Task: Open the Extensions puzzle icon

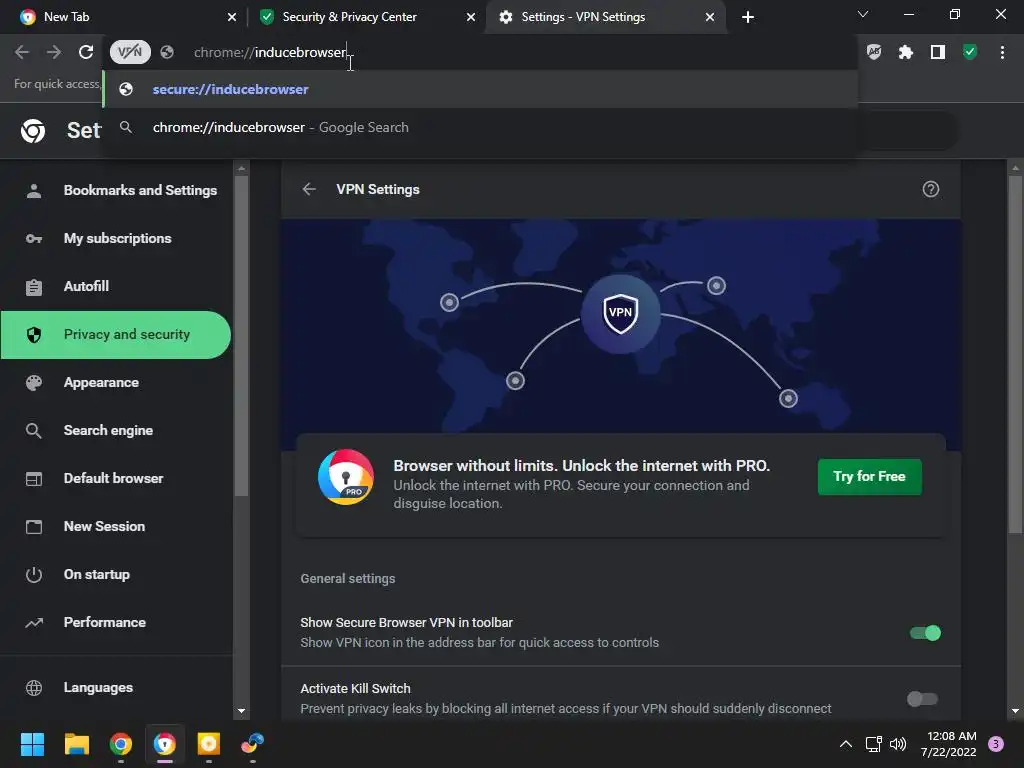Action: point(905,52)
